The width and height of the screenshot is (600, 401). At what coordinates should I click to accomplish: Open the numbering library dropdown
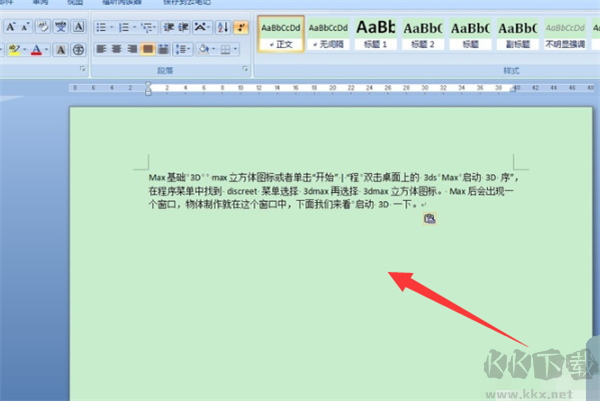(135, 27)
